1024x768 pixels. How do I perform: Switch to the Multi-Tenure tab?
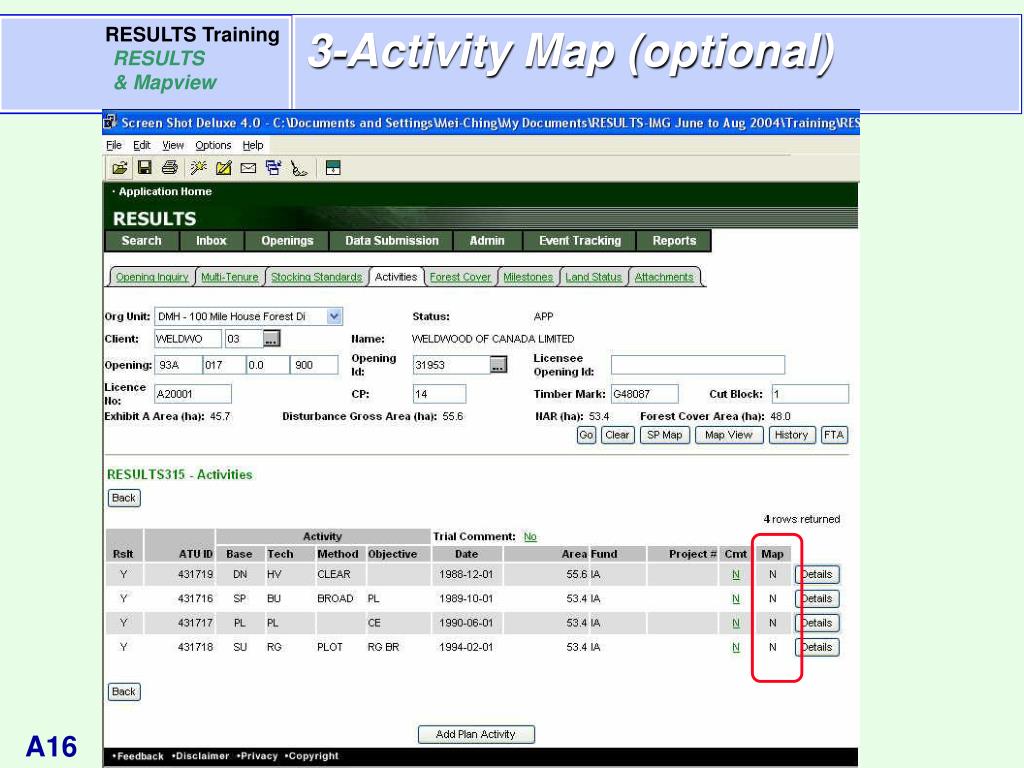coord(230,277)
